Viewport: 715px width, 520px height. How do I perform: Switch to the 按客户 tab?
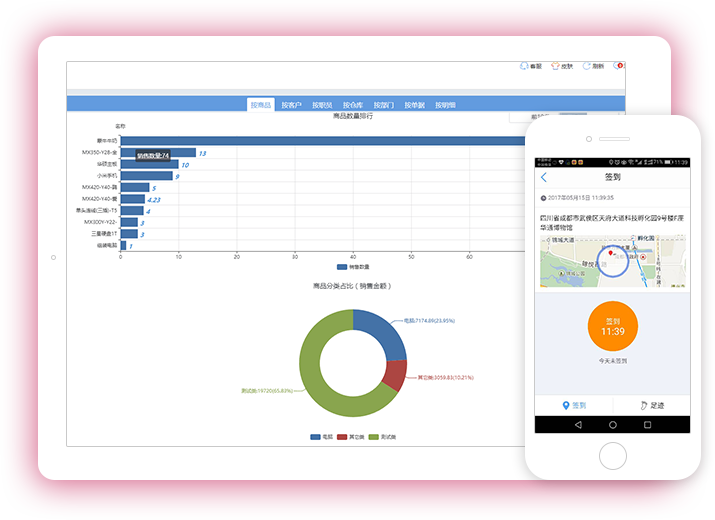[x=291, y=105]
